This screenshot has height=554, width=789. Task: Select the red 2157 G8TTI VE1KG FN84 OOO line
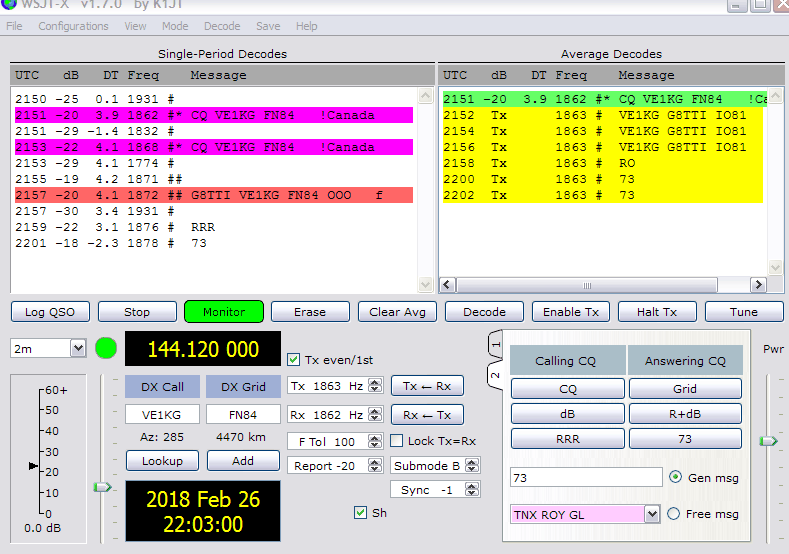click(x=214, y=195)
